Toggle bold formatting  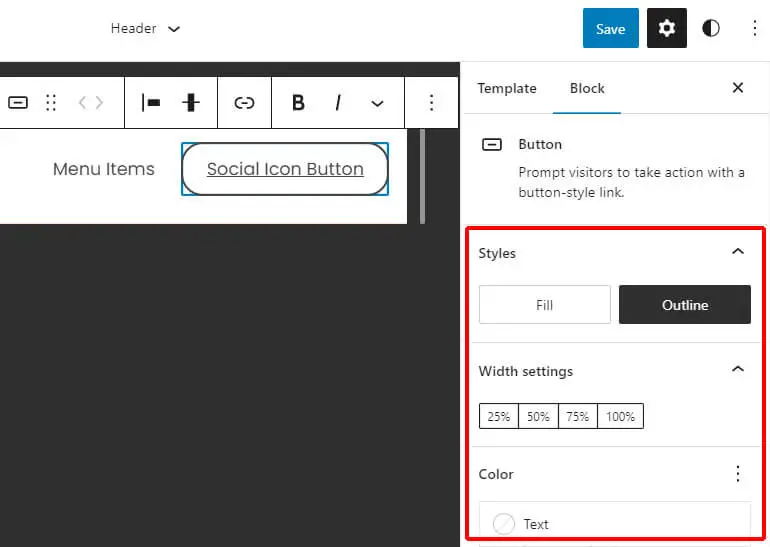298,103
